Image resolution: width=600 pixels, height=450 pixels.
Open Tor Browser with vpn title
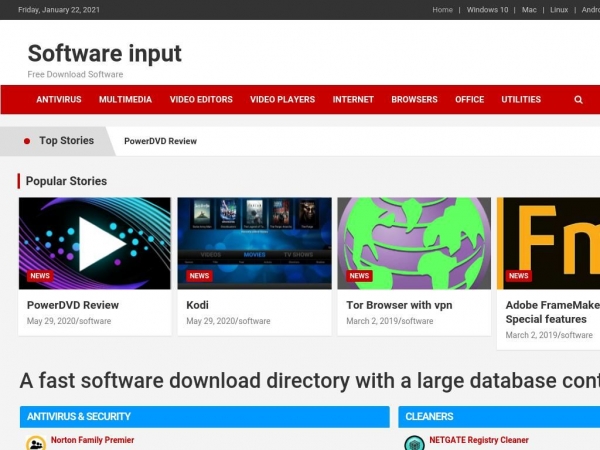click(399, 305)
